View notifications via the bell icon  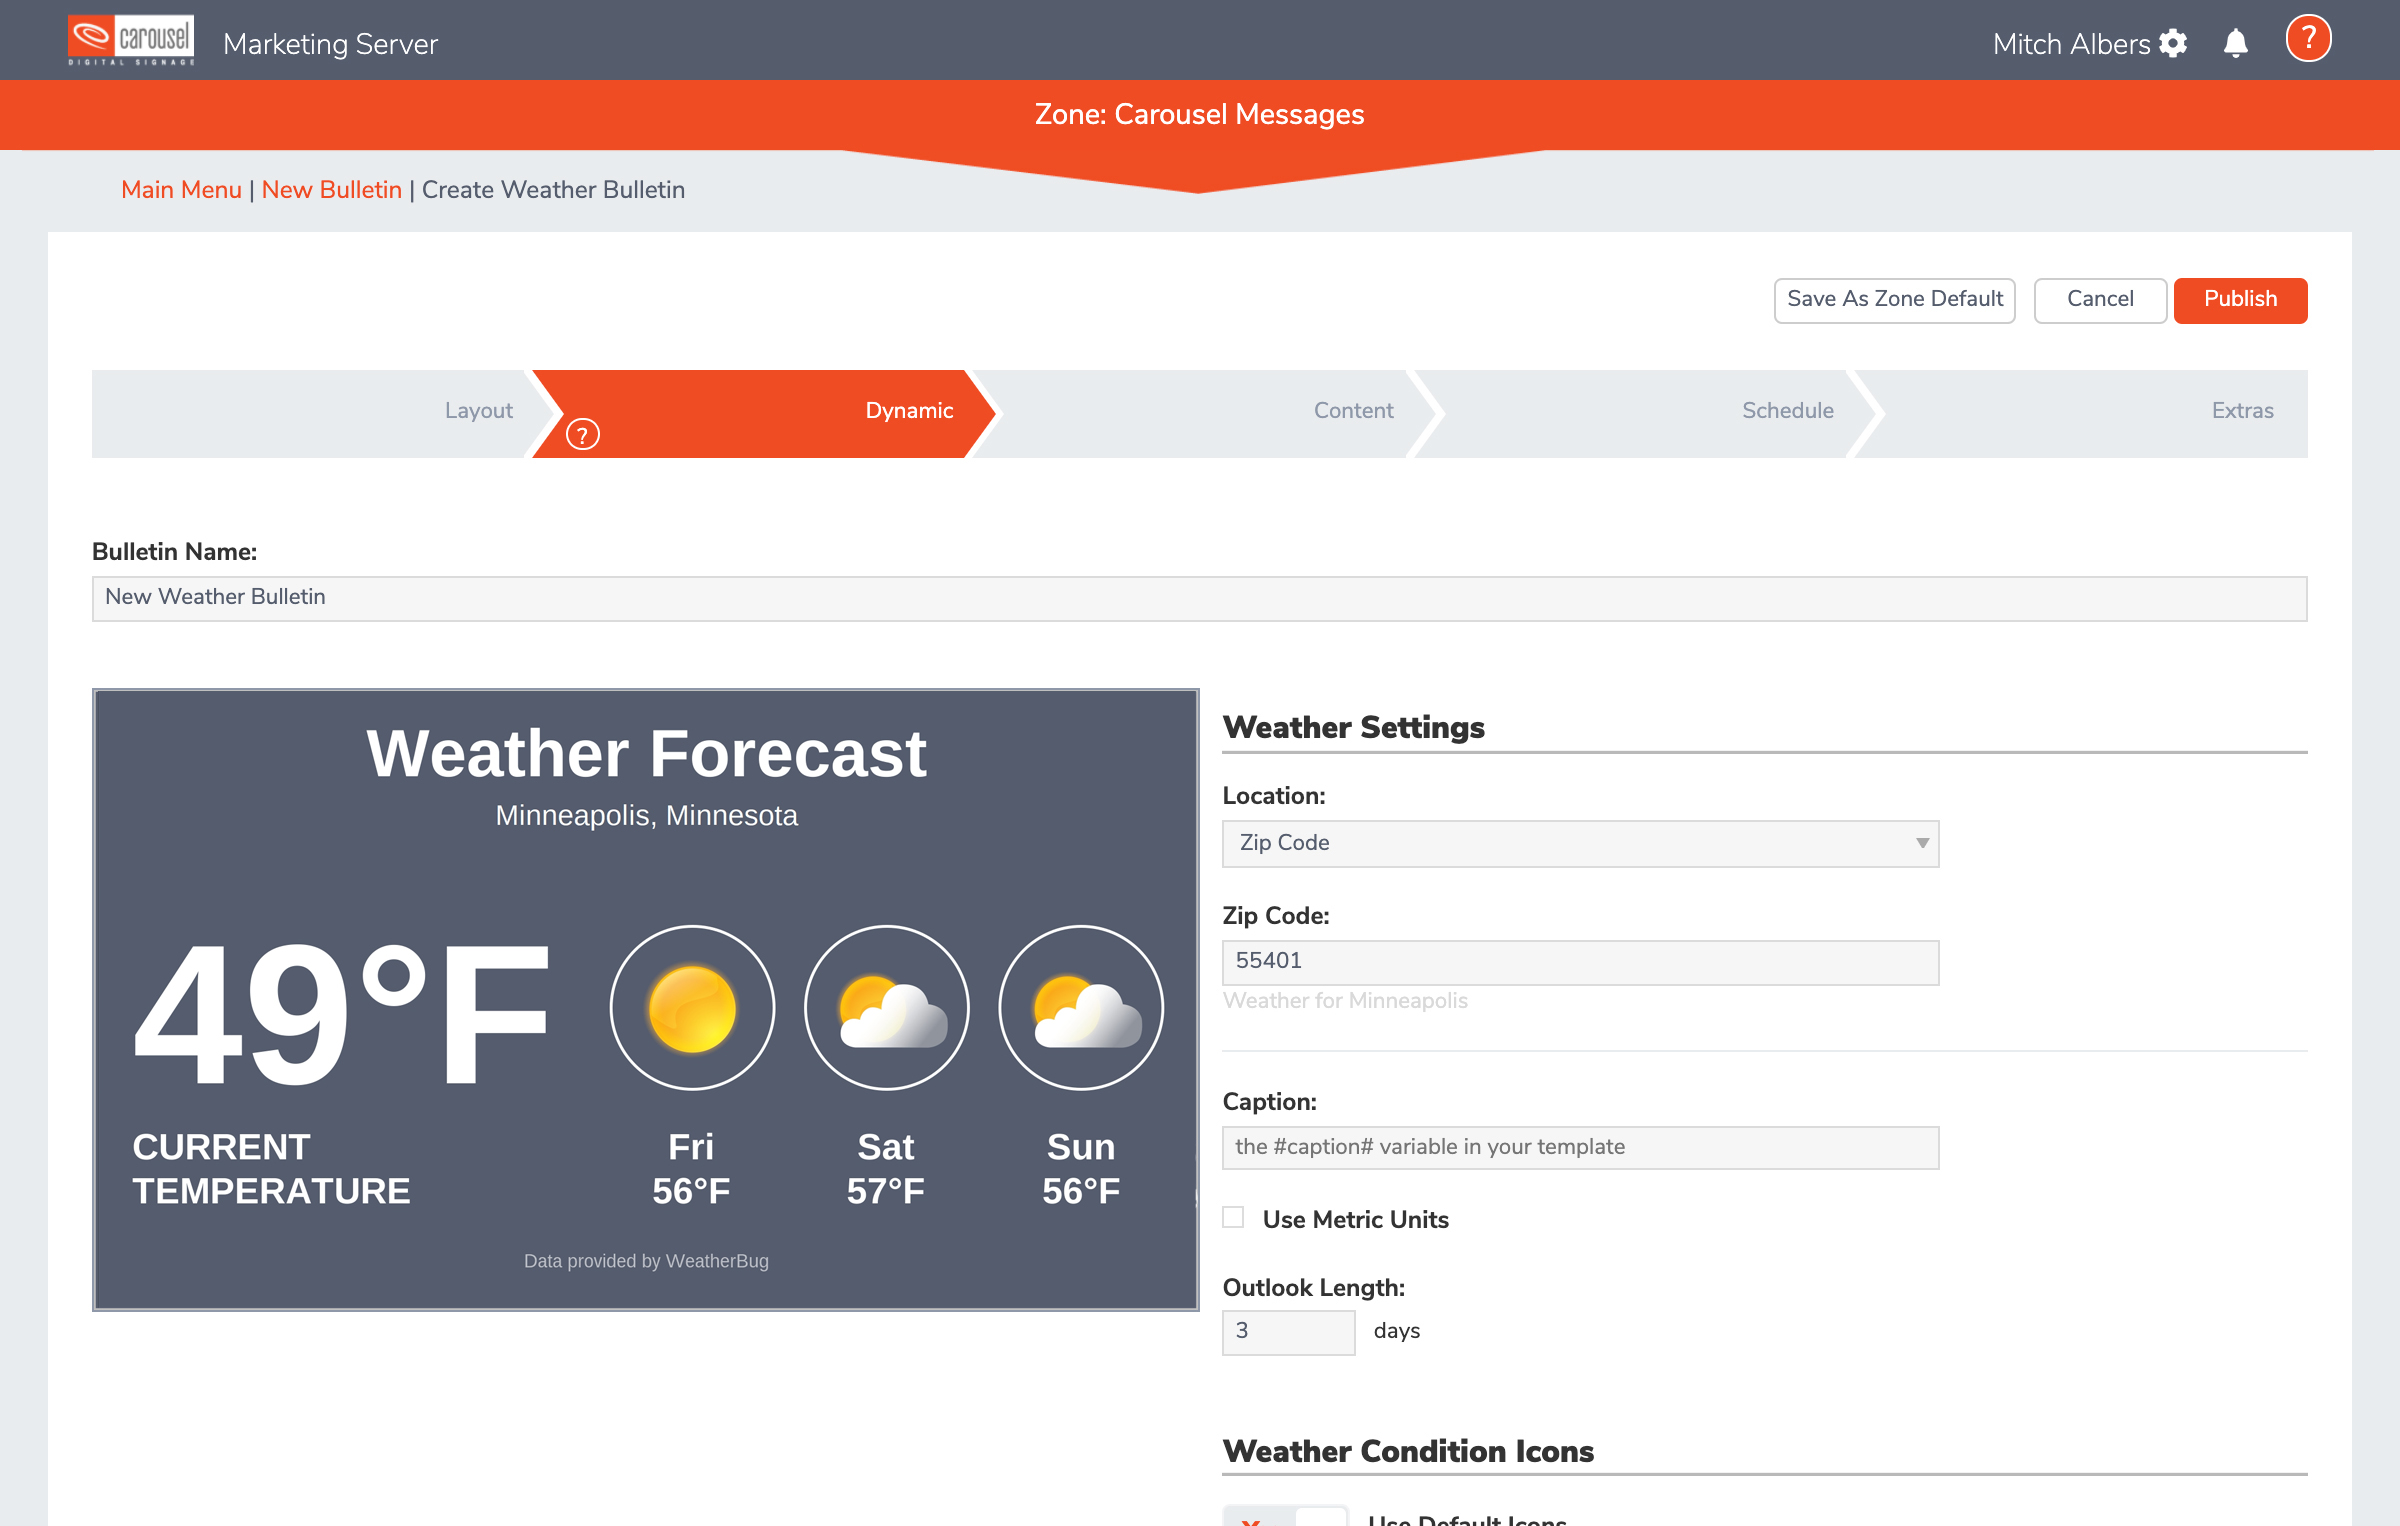tap(2234, 43)
